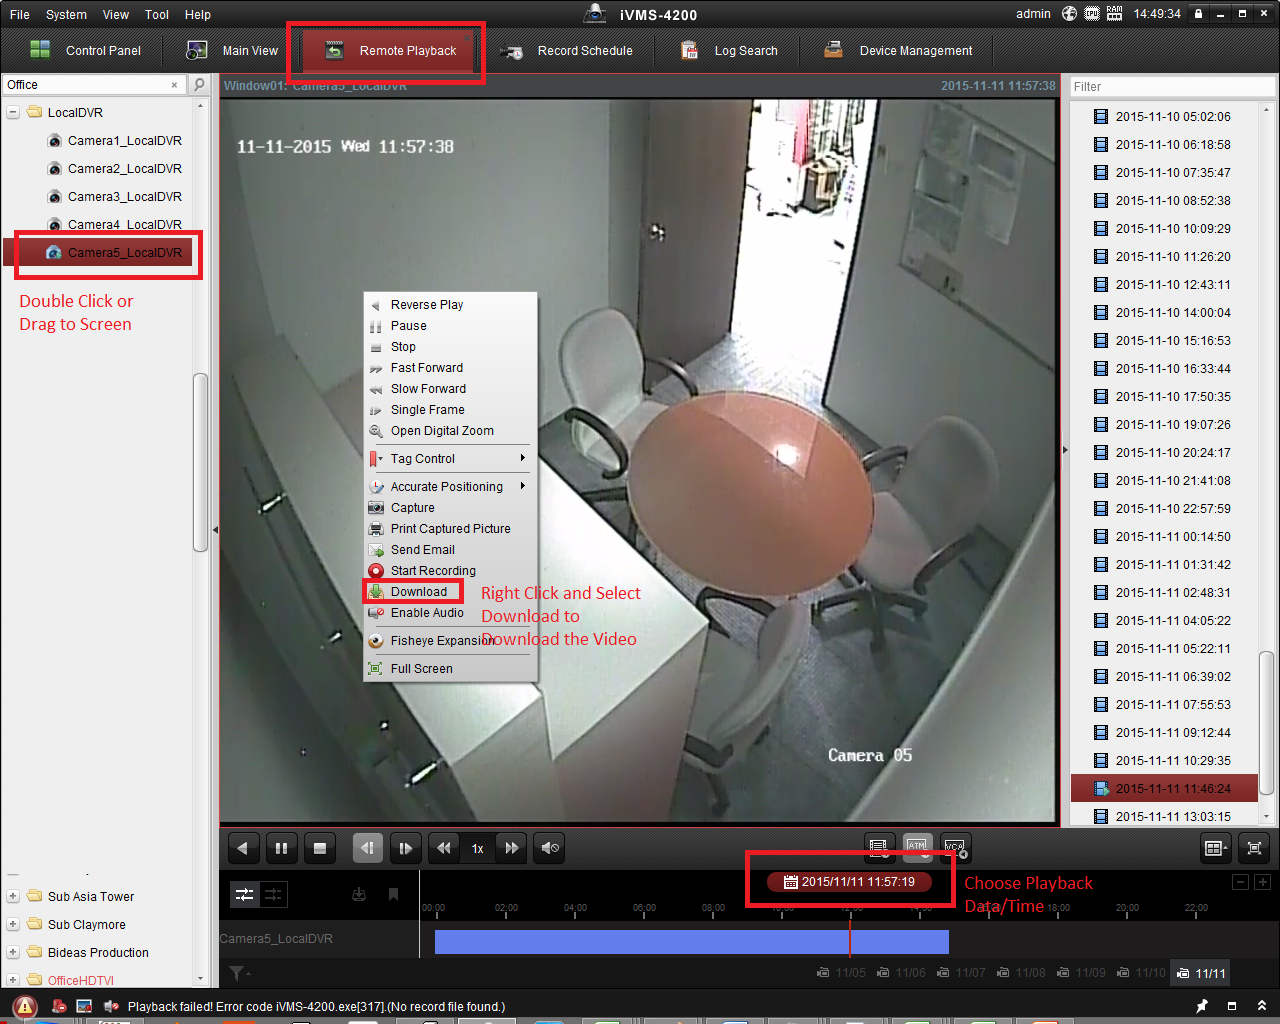Screen dimensions: 1280x1024
Task: Click the timeline zoom-in plus icon
Action: click(x=1262, y=882)
